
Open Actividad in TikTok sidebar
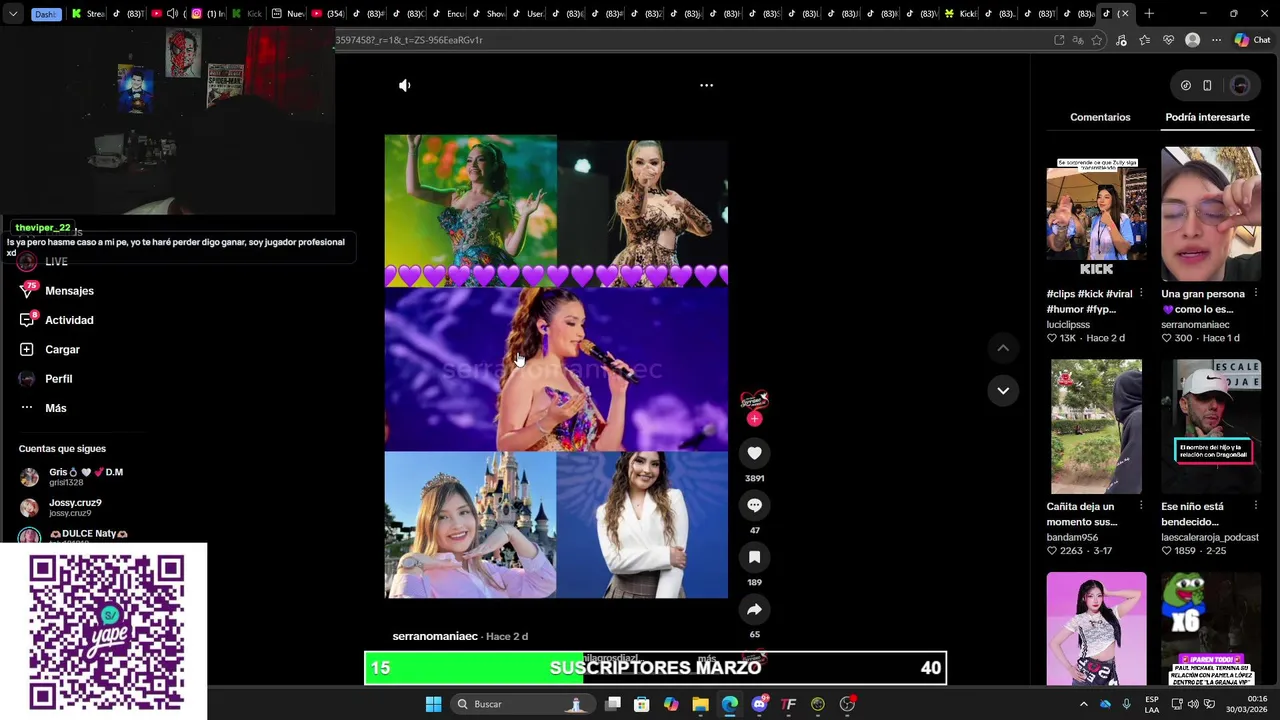69,320
